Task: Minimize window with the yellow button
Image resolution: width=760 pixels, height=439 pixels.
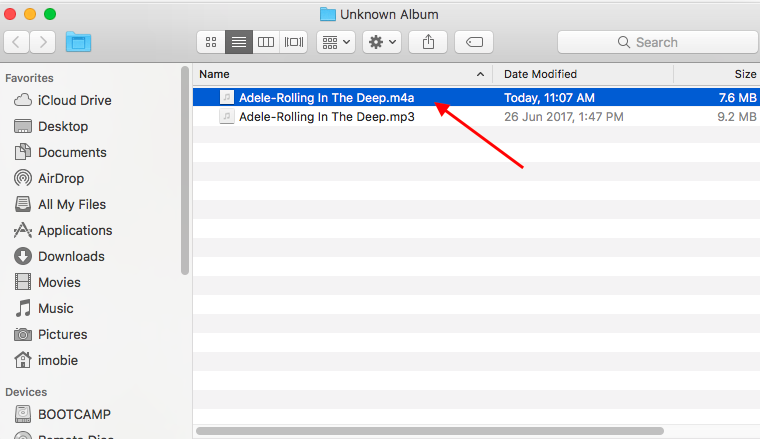Action: tap(30, 14)
